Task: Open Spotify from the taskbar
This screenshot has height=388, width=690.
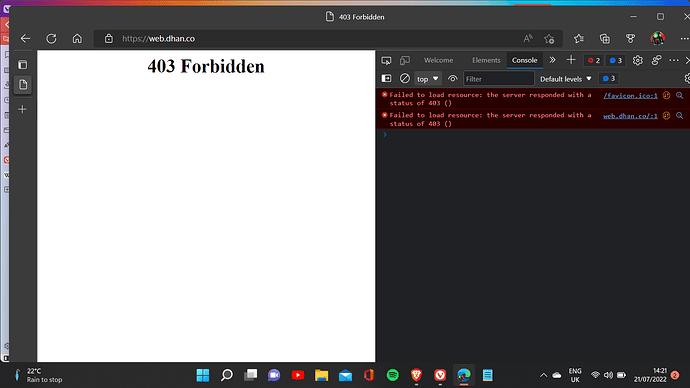Action: (393, 375)
